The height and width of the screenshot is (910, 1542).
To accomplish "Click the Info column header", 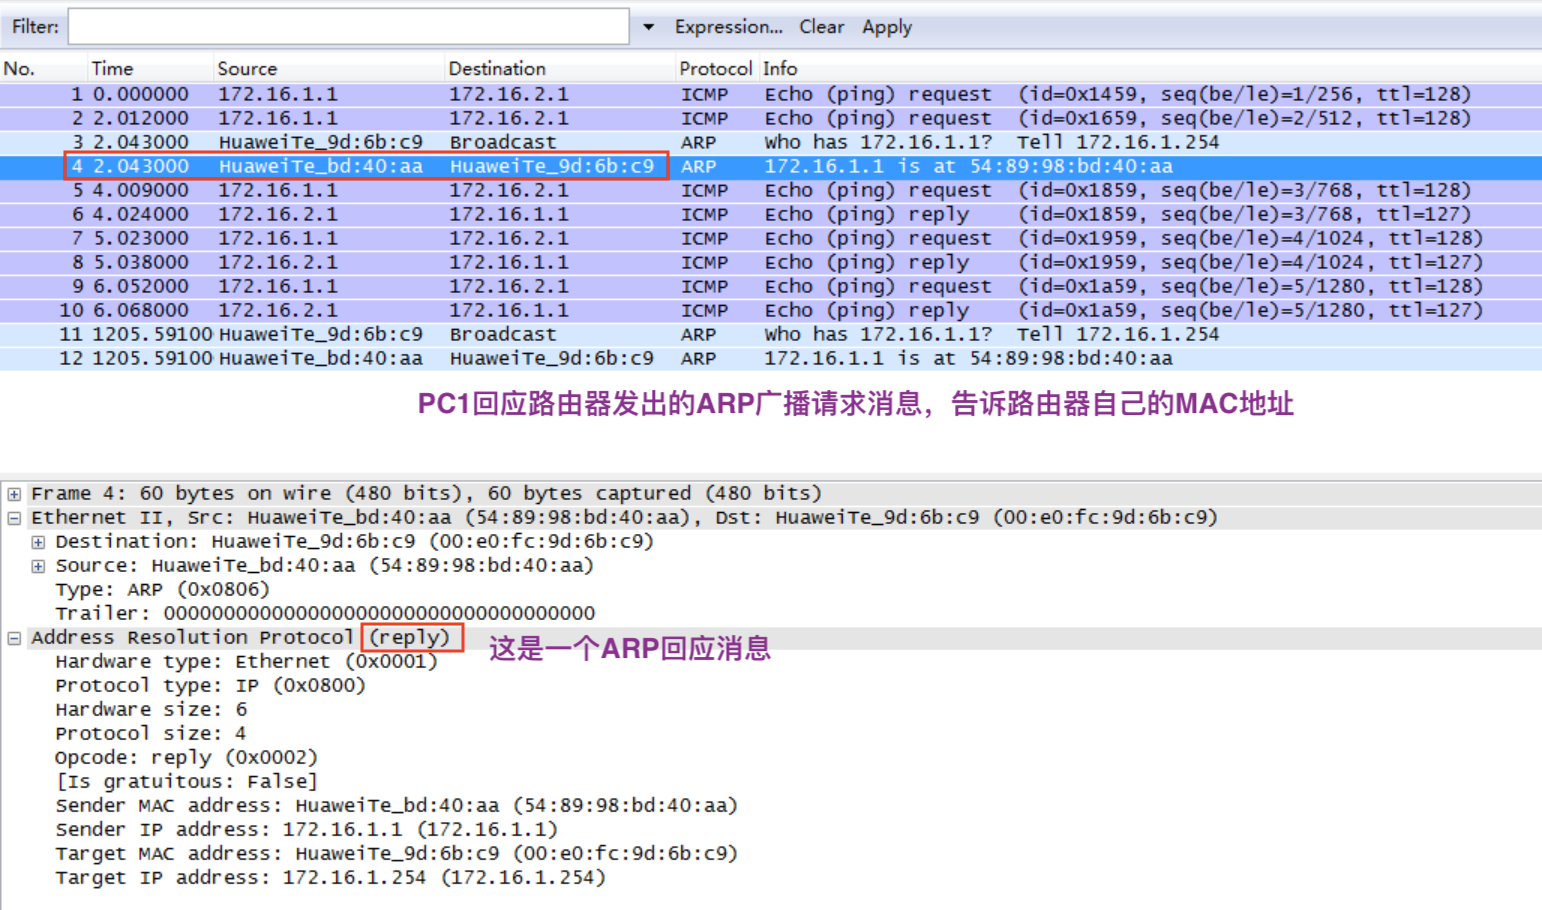I will tap(780, 69).
